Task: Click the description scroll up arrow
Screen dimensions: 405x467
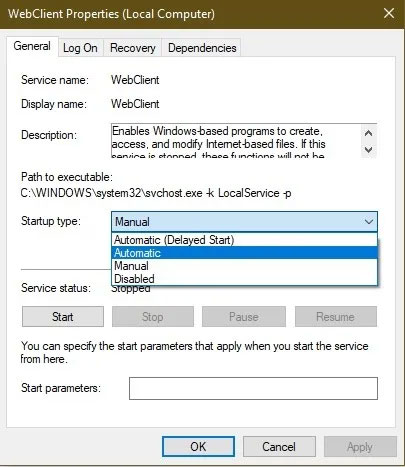Action: pyautogui.click(x=369, y=133)
